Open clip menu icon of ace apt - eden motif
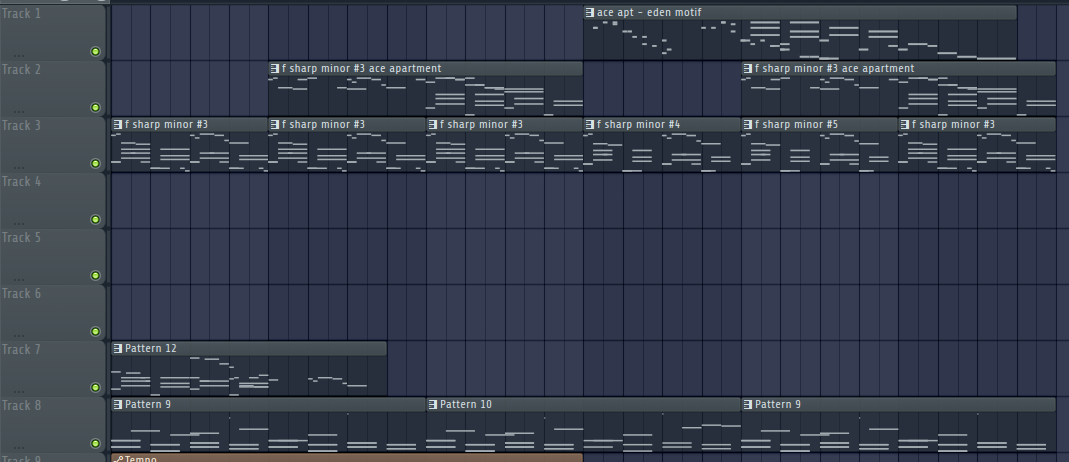Image resolution: width=1069 pixels, height=462 pixels. click(x=590, y=13)
